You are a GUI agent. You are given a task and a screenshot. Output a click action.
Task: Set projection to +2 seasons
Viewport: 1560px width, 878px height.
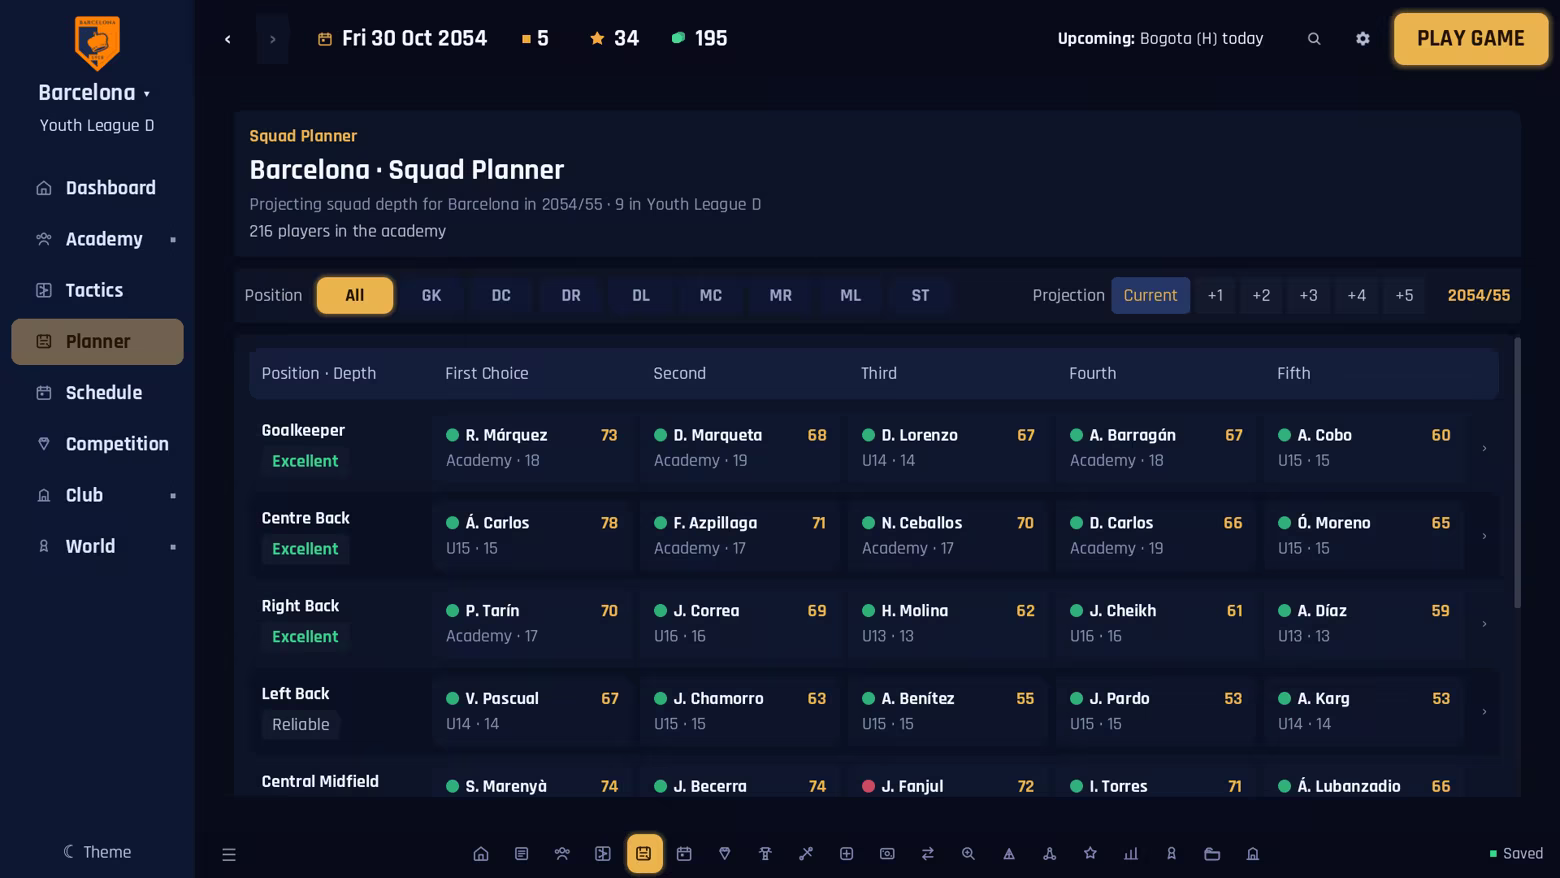pyautogui.click(x=1261, y=295)
